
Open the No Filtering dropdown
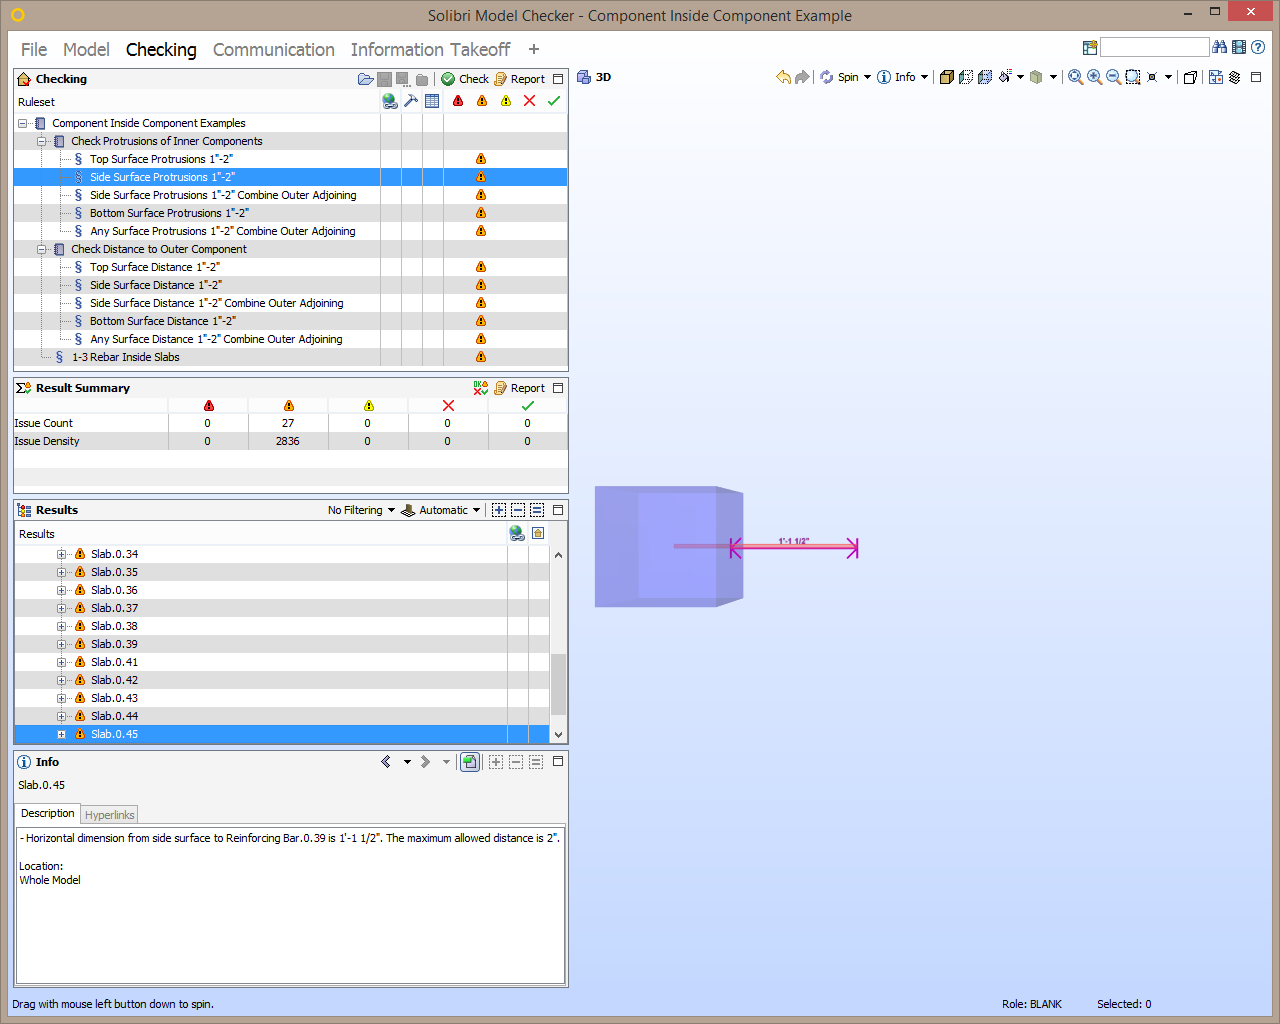[361, 510]
